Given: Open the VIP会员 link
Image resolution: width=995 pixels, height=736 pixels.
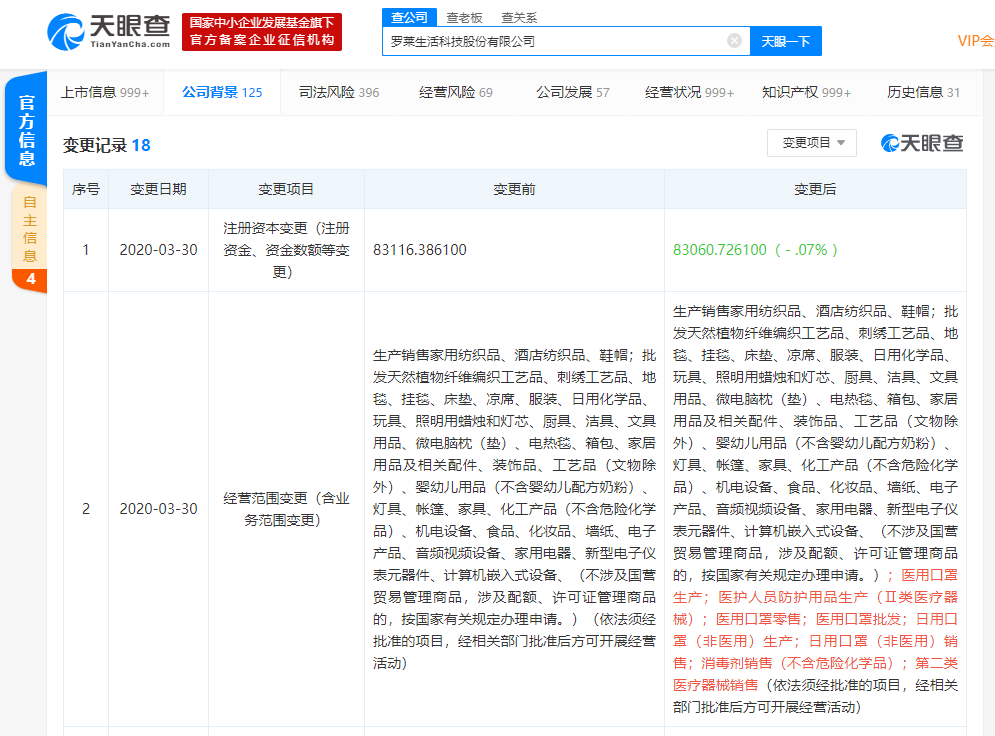Looking at the screenshot, I should (976, 41).
